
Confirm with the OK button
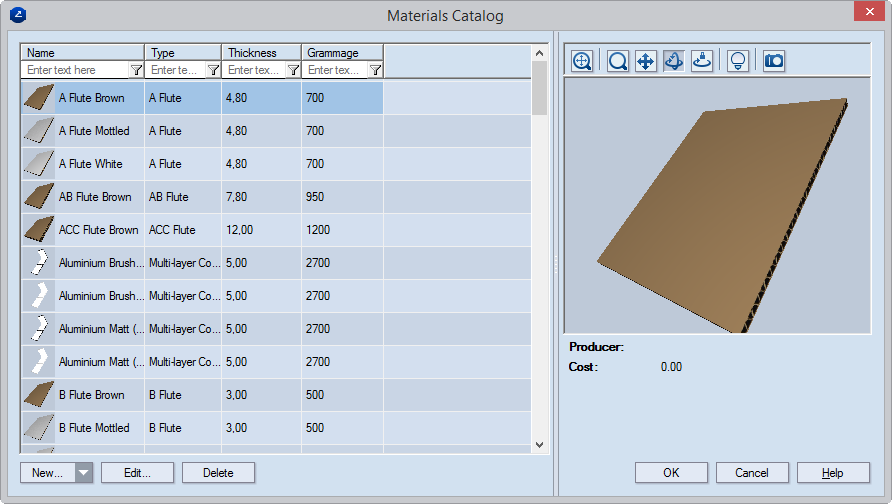[x=671, y=473]
